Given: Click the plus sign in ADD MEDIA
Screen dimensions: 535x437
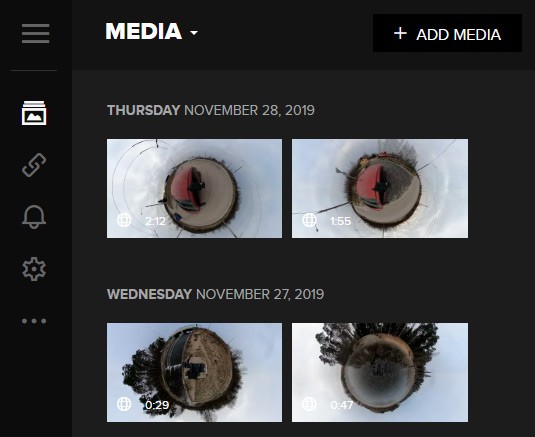Looking at the screenshot, I should pos(400,33).
